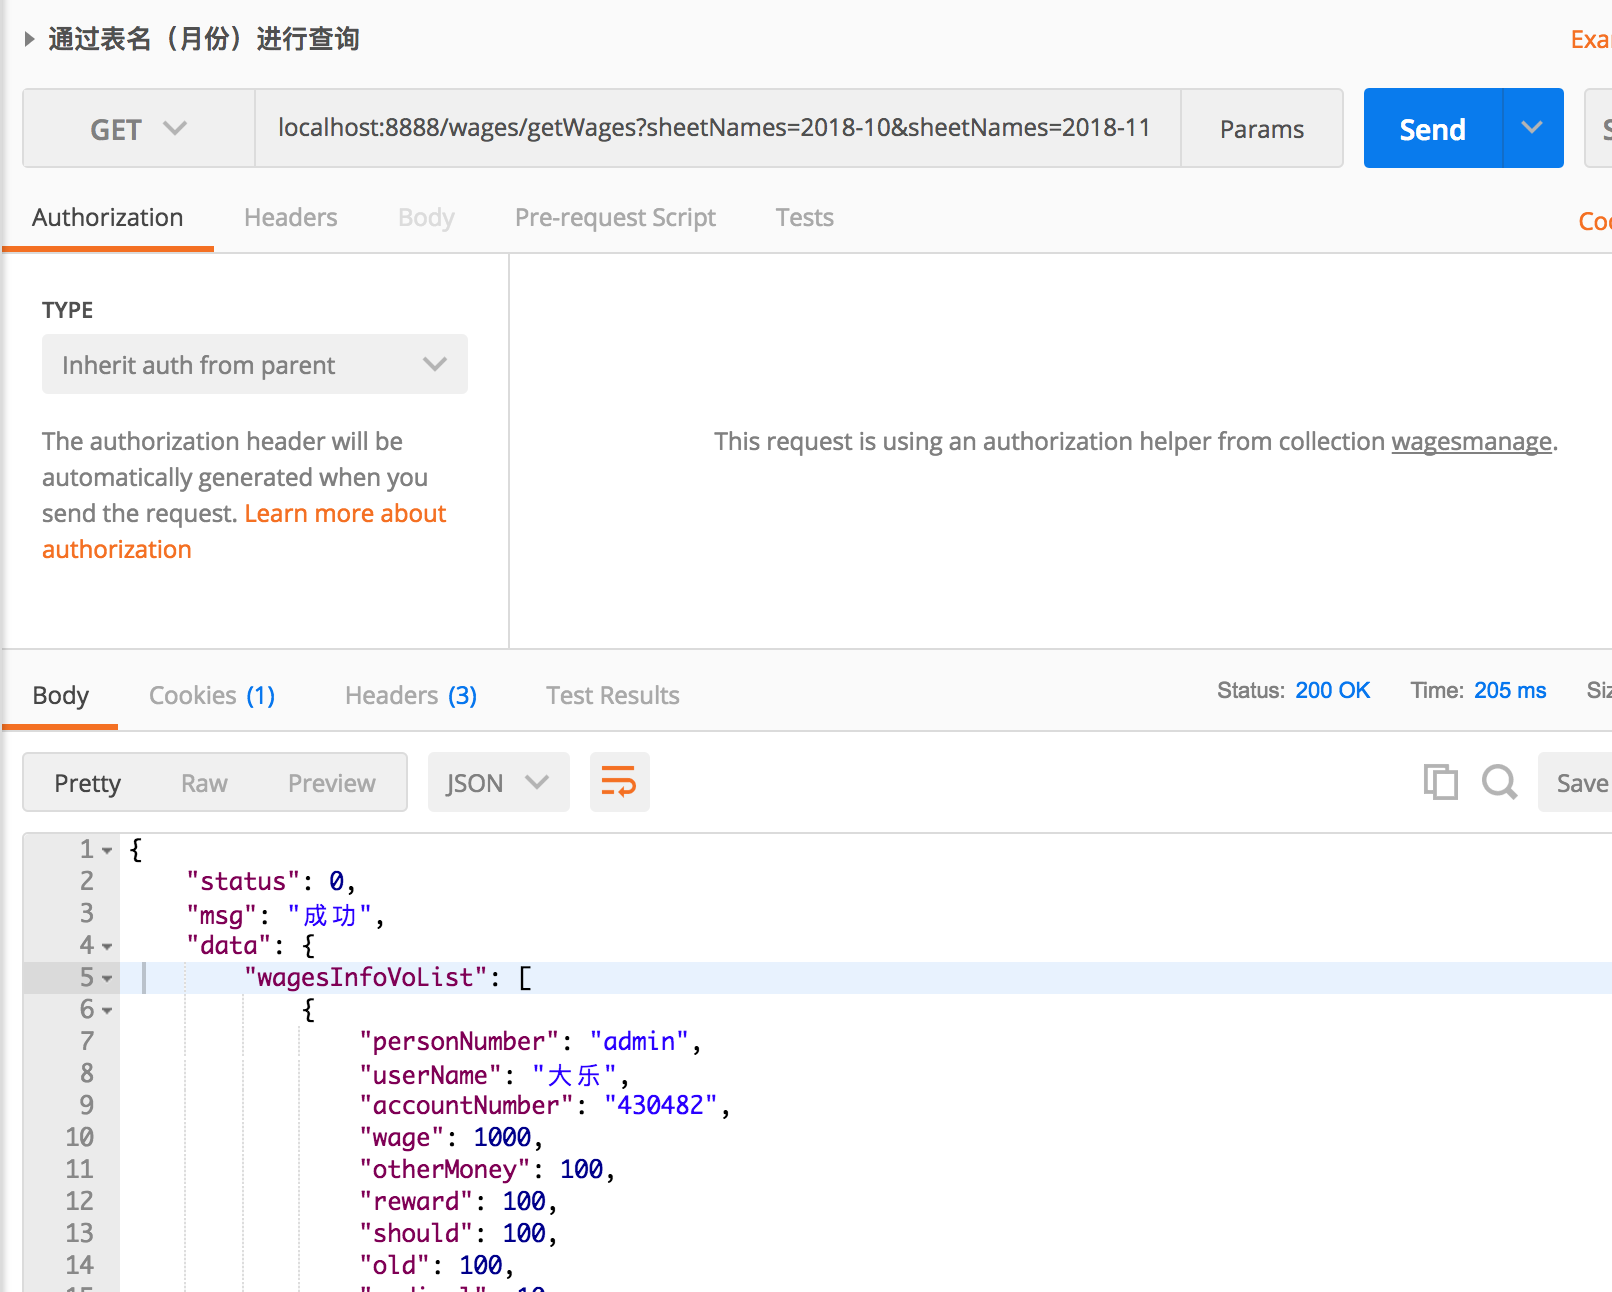Open the GET method dropdown
Screen dimensions: 1612x1292
click(139, 128)
